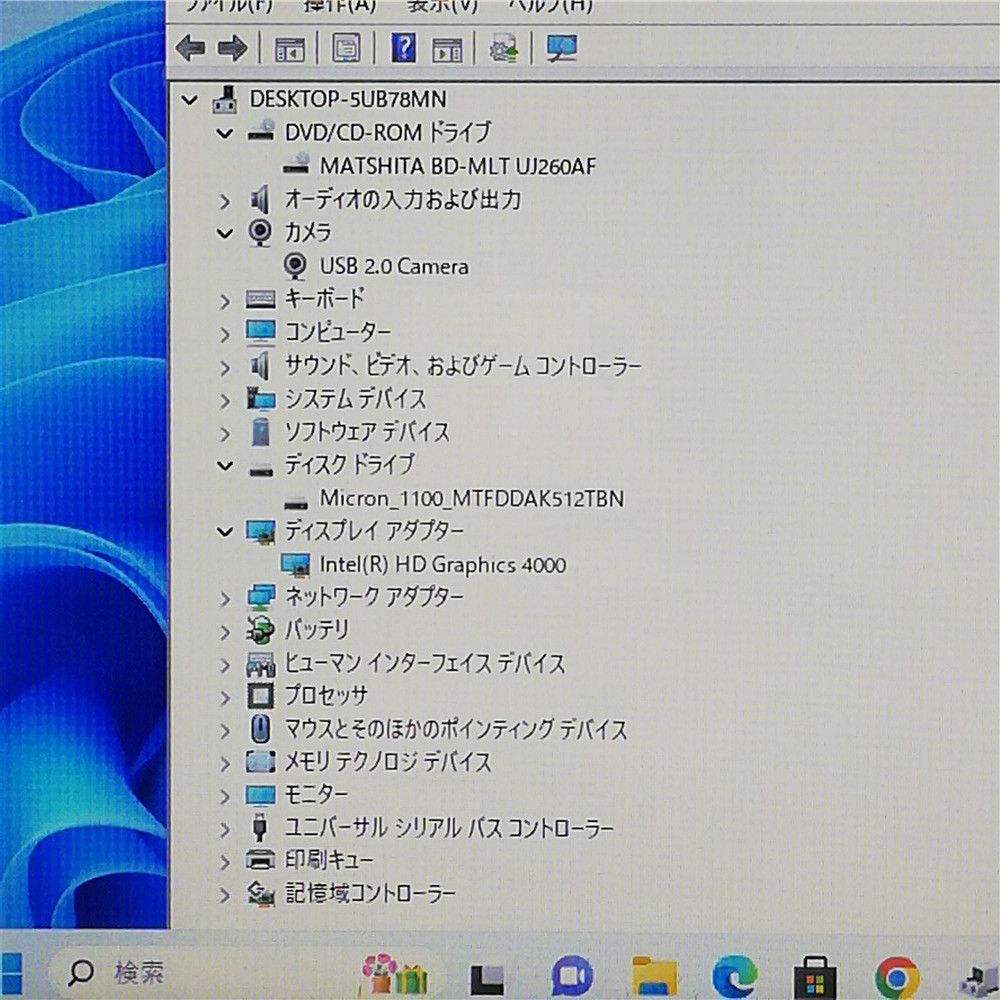Select モニター category label
Screen dimensions: 1000x1000
click(316, 795)
